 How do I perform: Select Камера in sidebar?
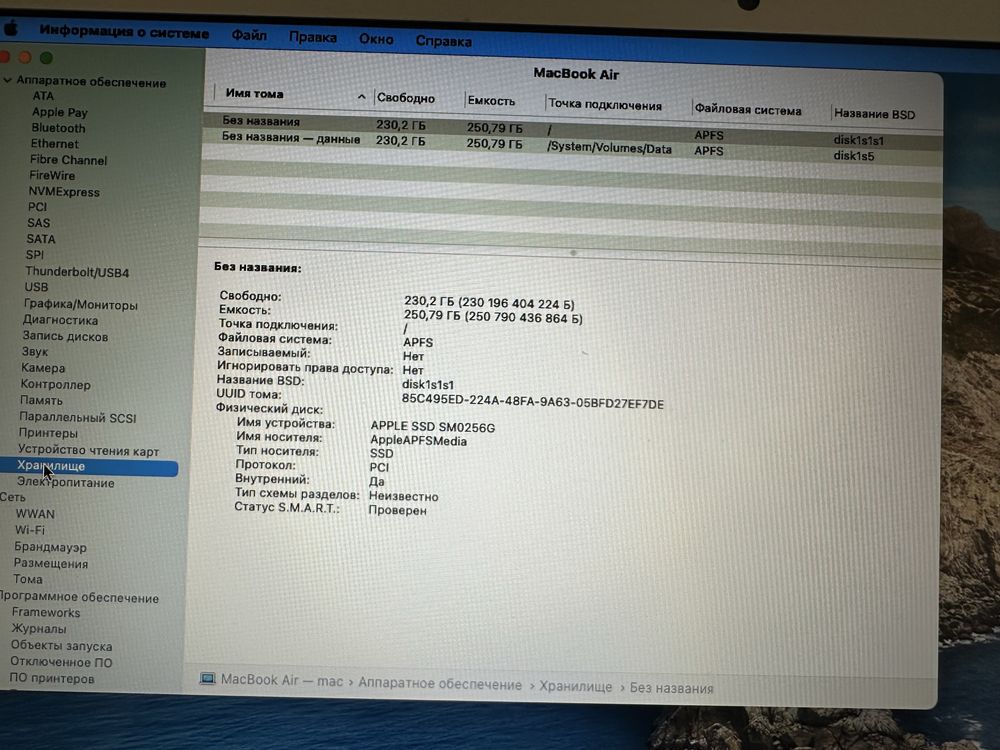click(x=43, y=367)
